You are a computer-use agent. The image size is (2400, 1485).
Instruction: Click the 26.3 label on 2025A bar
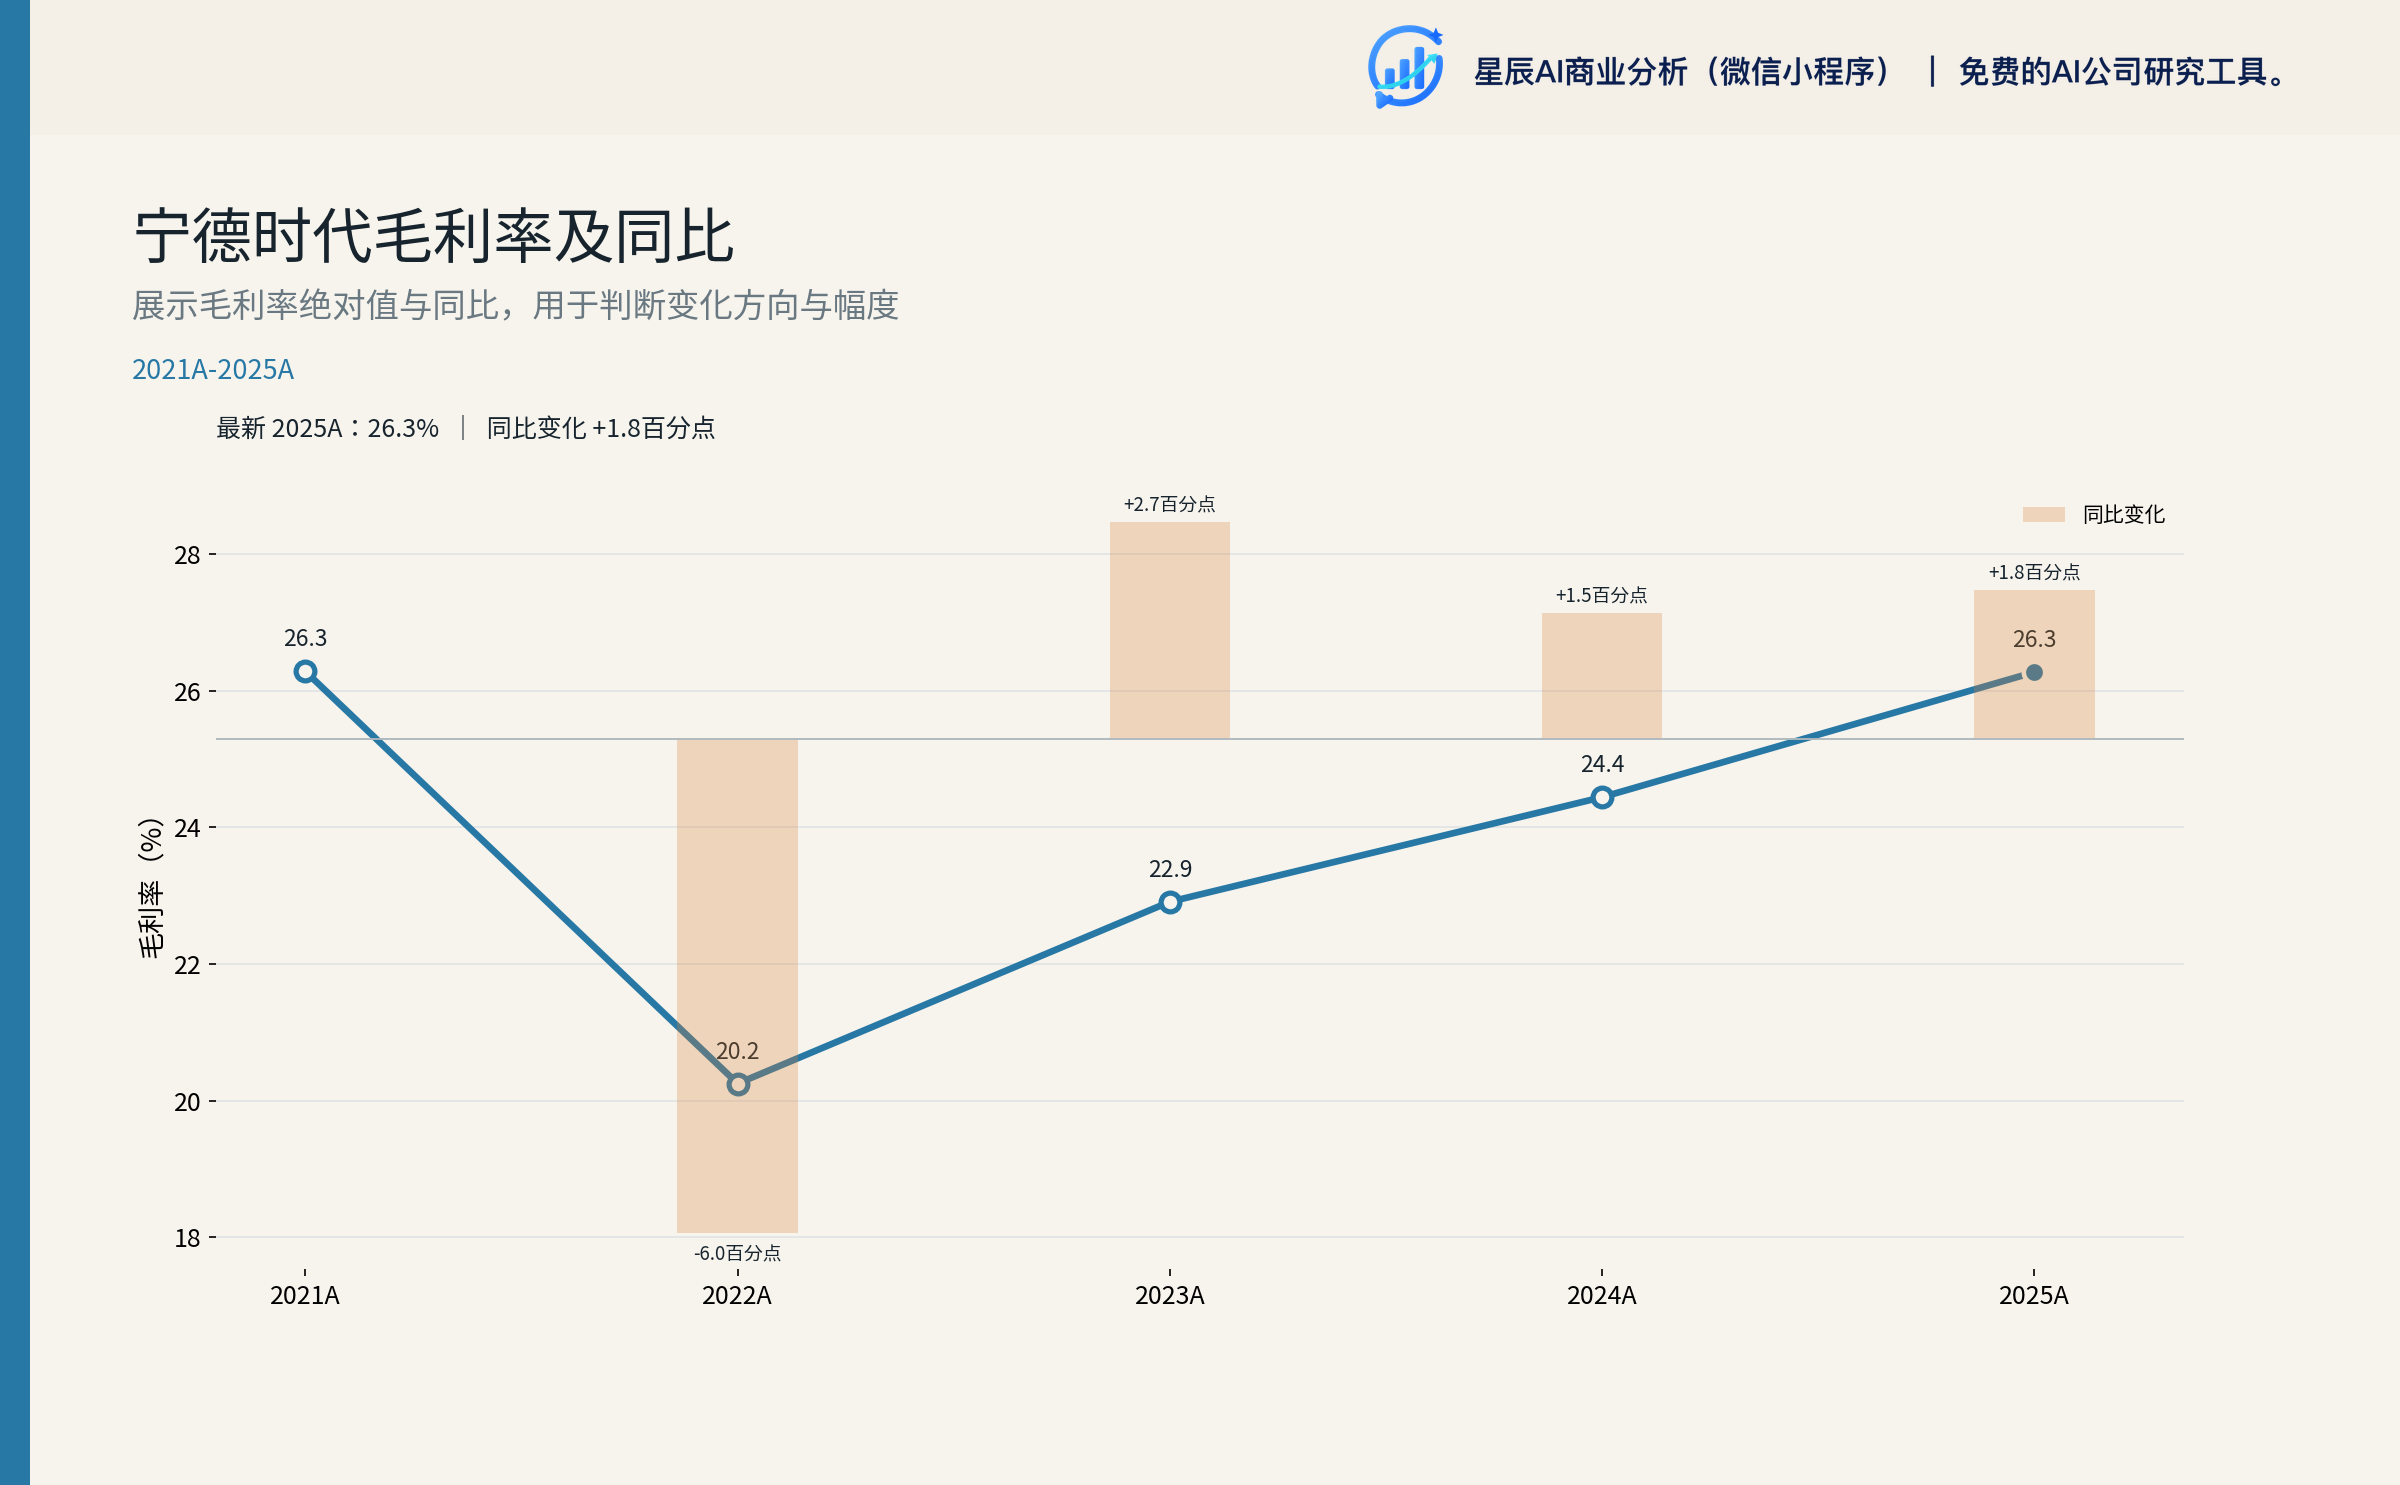(x=2034, y=639)
